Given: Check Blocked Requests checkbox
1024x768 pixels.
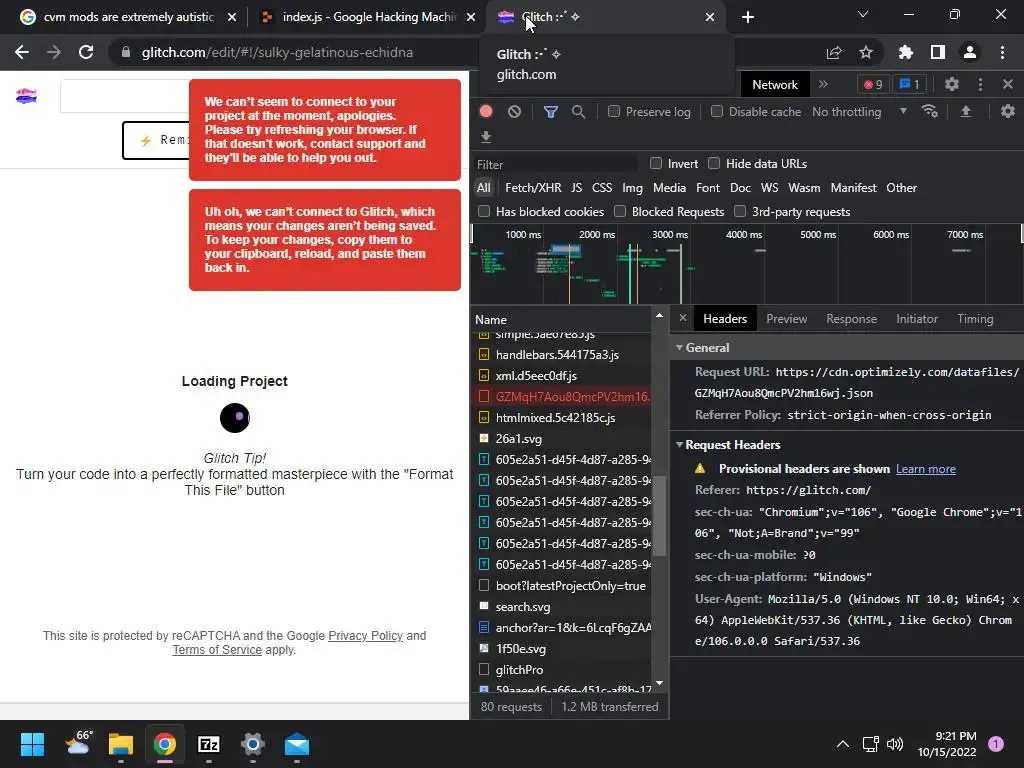Looking at the screenshot, I should (x=620, y=211).
